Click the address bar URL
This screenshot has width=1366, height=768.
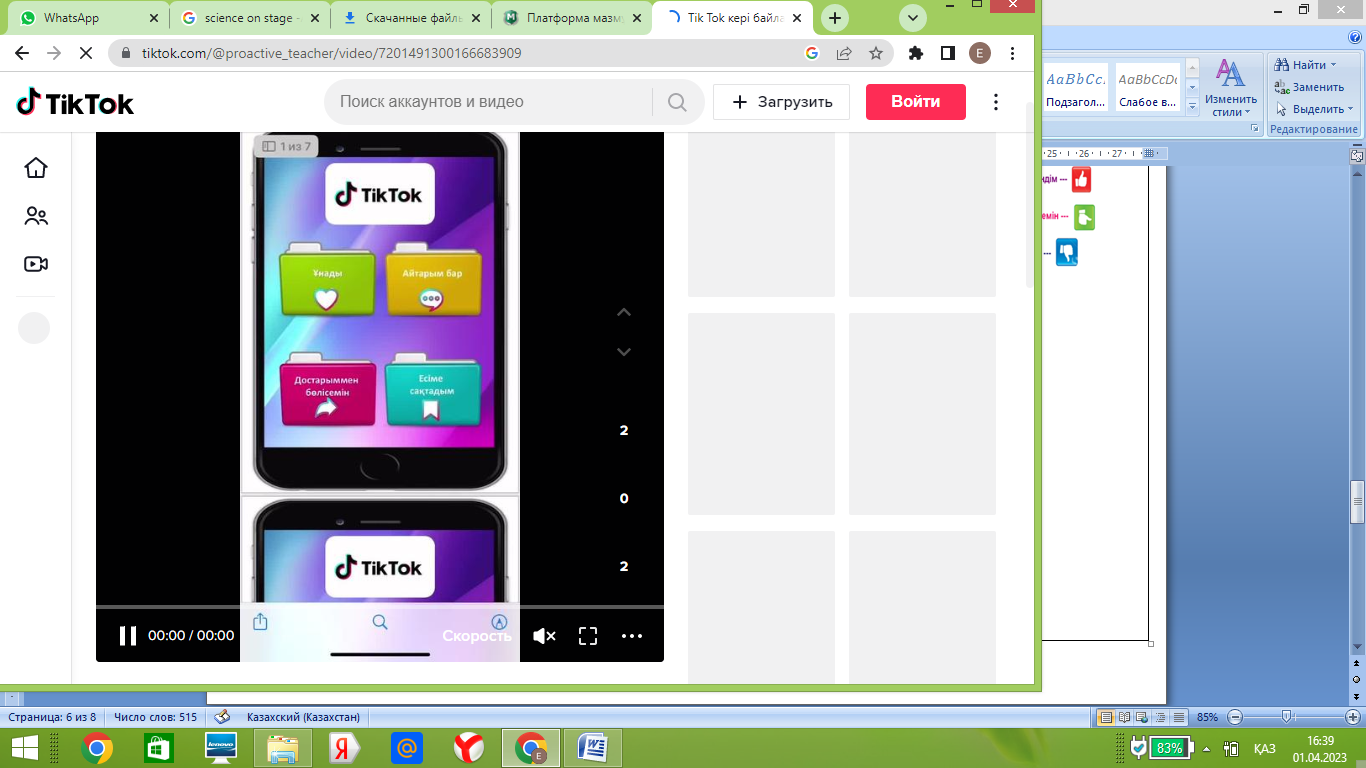click(x=331, y=53)
